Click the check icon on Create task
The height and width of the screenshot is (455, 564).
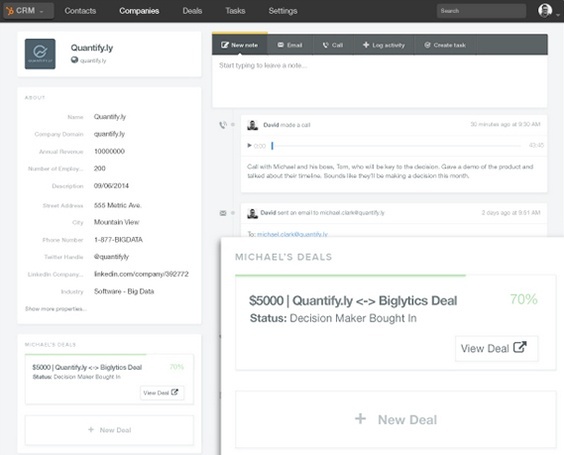coord(427,45)
